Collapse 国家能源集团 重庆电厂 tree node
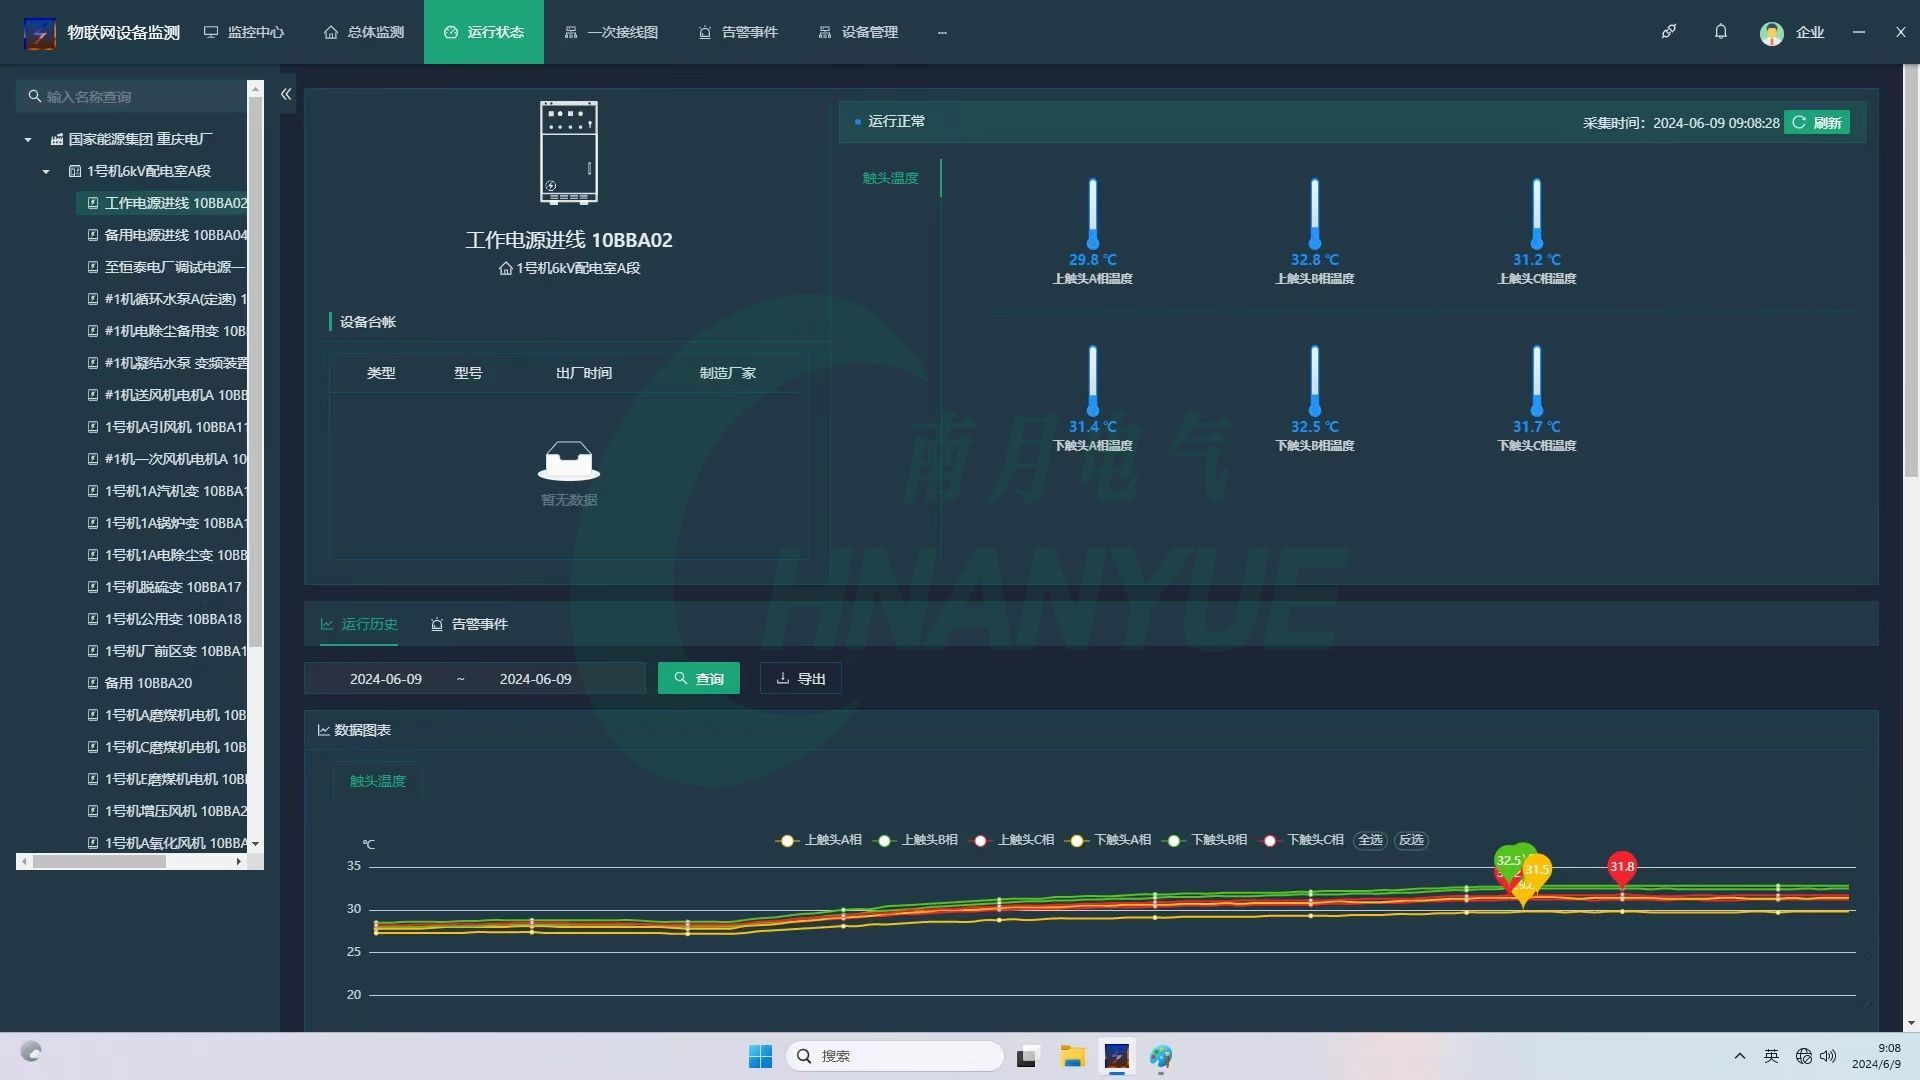 tap(28, 140)
